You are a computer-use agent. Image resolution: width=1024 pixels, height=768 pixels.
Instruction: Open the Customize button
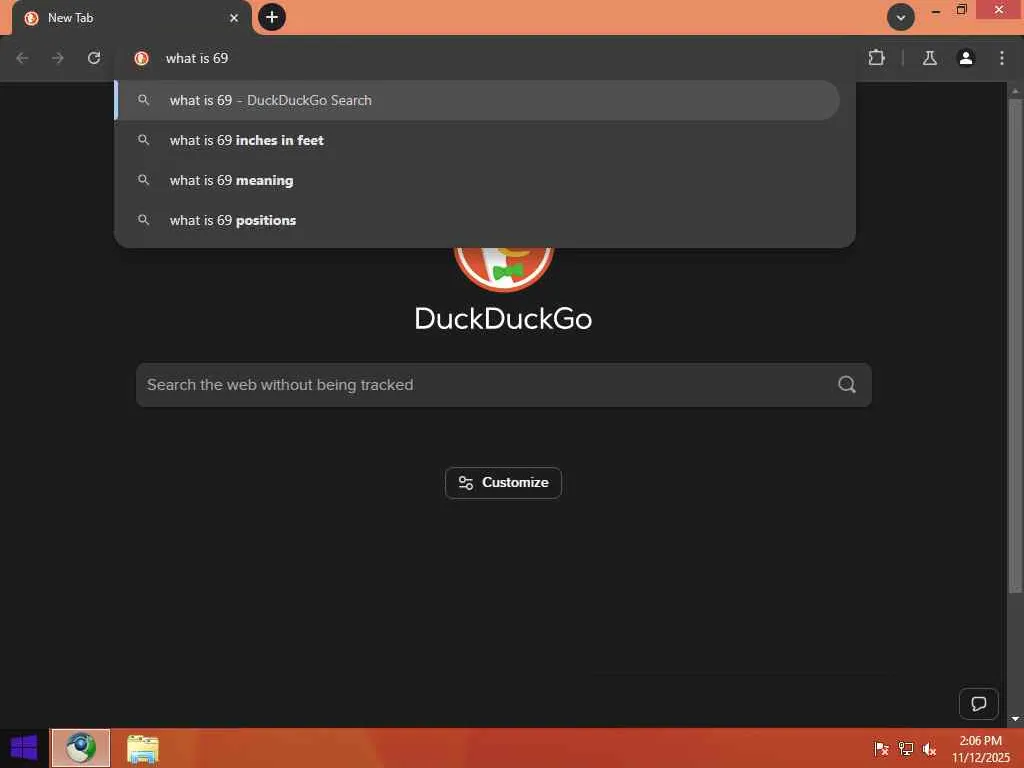503,483
